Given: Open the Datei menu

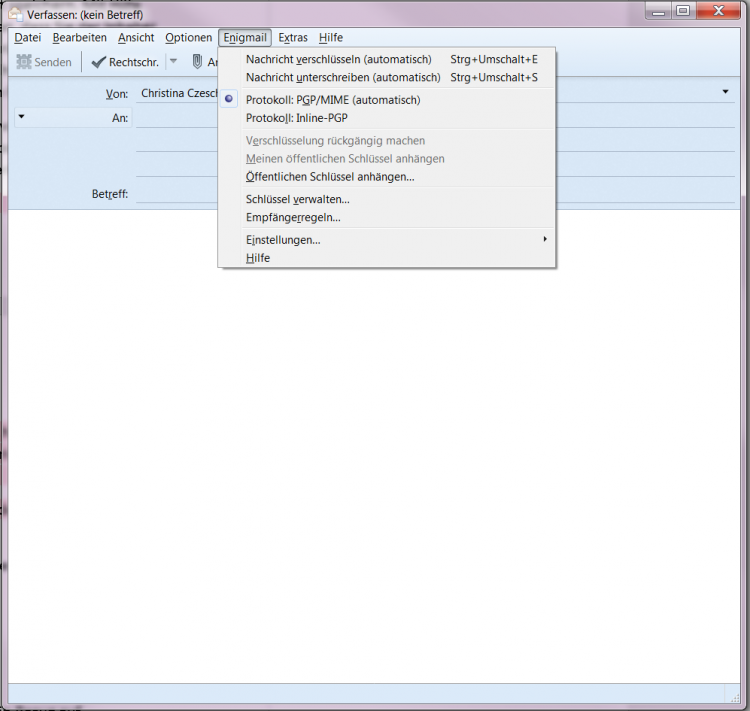Looking at the screenshot, I should coord(27,38).
